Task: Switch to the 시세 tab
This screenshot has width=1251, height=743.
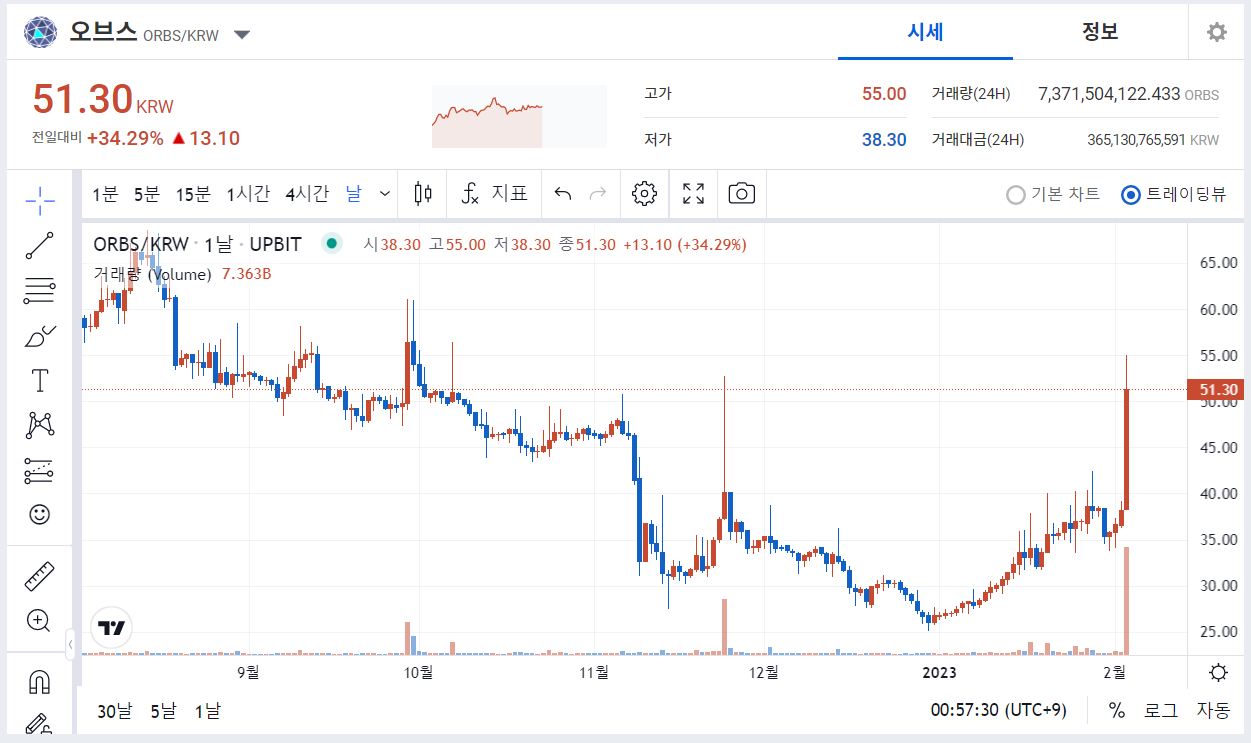Action: coord(925,31)
